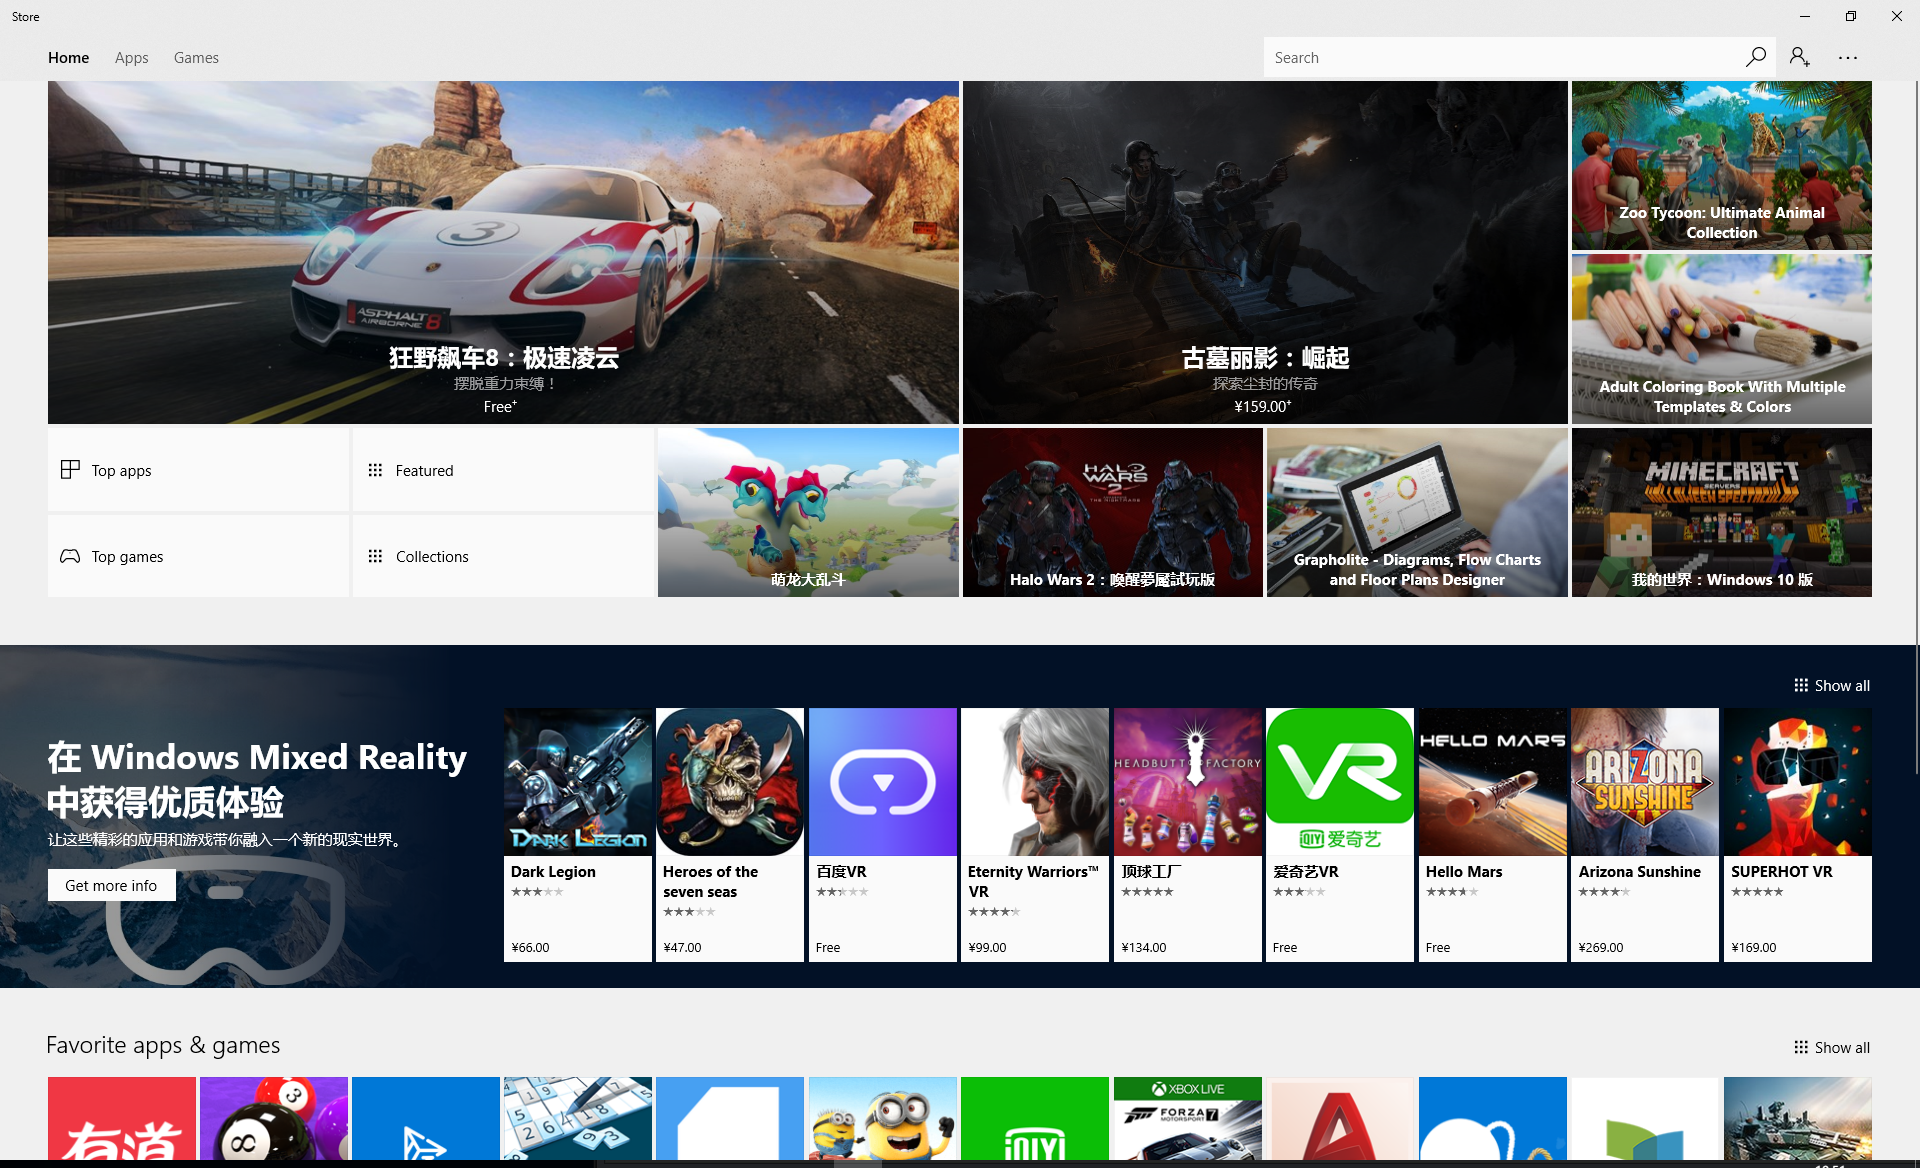
Task: Open the Collections grid tile
Action: tap(502, 556)
